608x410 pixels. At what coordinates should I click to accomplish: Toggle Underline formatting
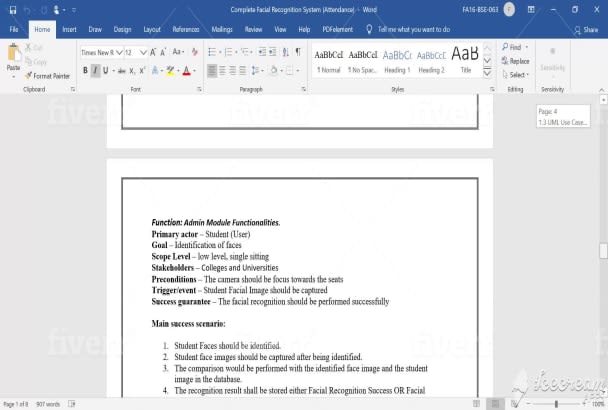105,71
